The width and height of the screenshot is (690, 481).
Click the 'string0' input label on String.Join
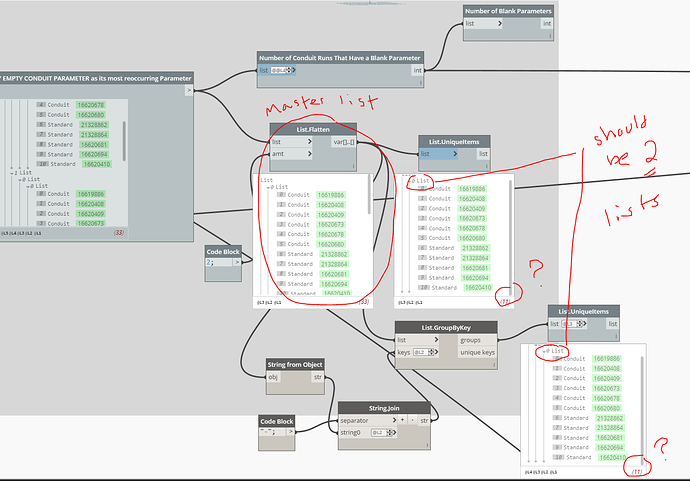pos(350,433)
